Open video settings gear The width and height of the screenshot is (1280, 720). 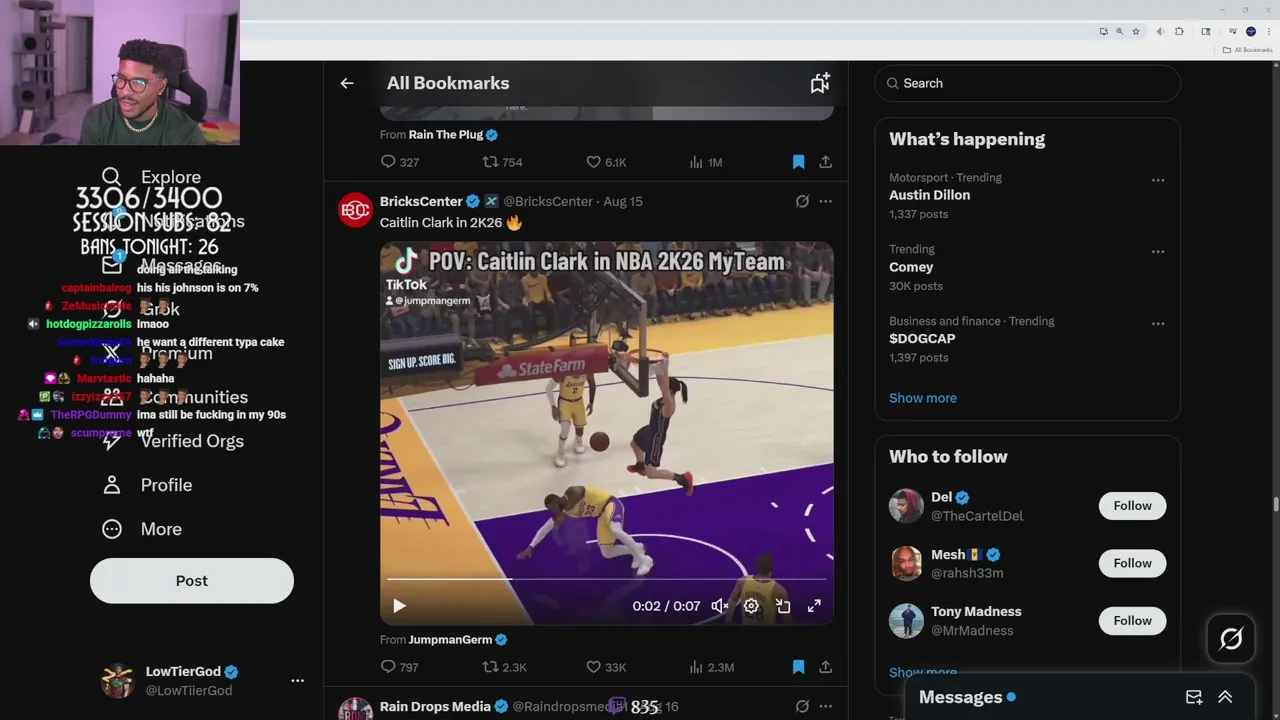751,606
